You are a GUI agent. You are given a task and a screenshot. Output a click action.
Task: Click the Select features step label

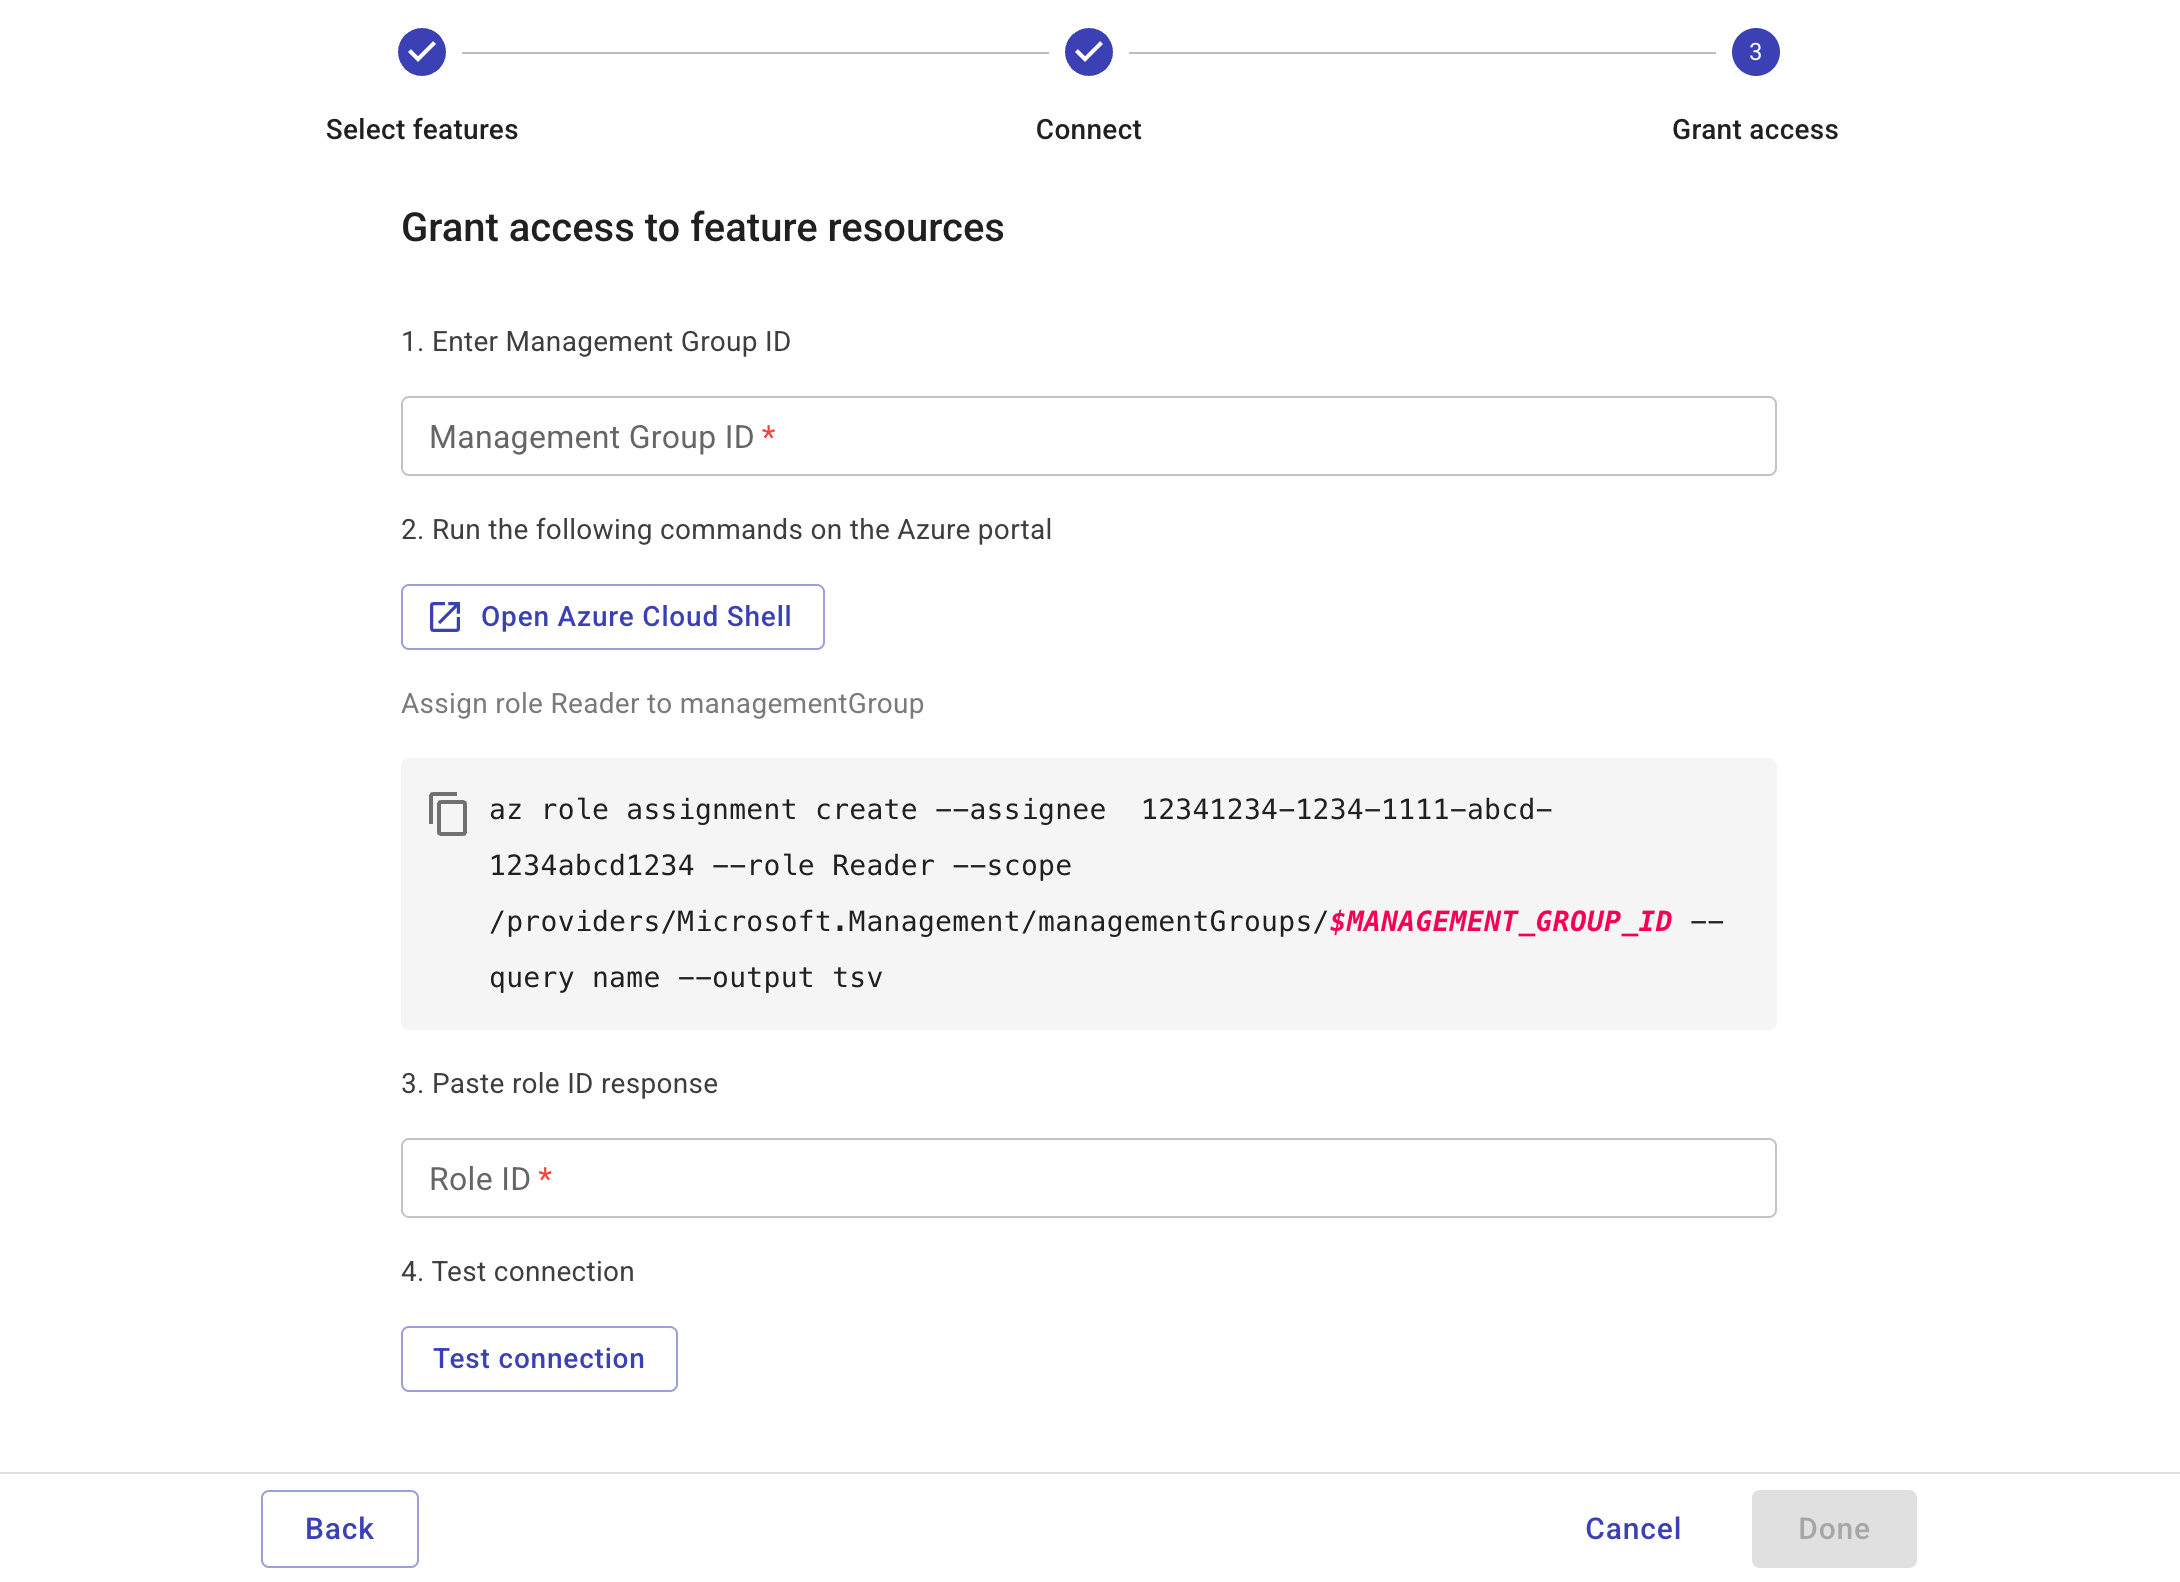pyautogui.click(x=421, y=129)
